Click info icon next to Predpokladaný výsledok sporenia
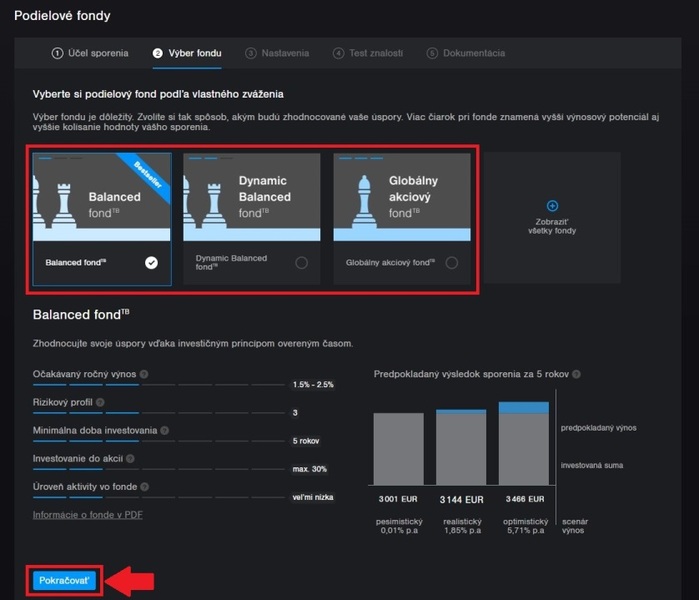The height and width of the screenshot is (600, 699). pyautogui.click(x=578, y=374)
